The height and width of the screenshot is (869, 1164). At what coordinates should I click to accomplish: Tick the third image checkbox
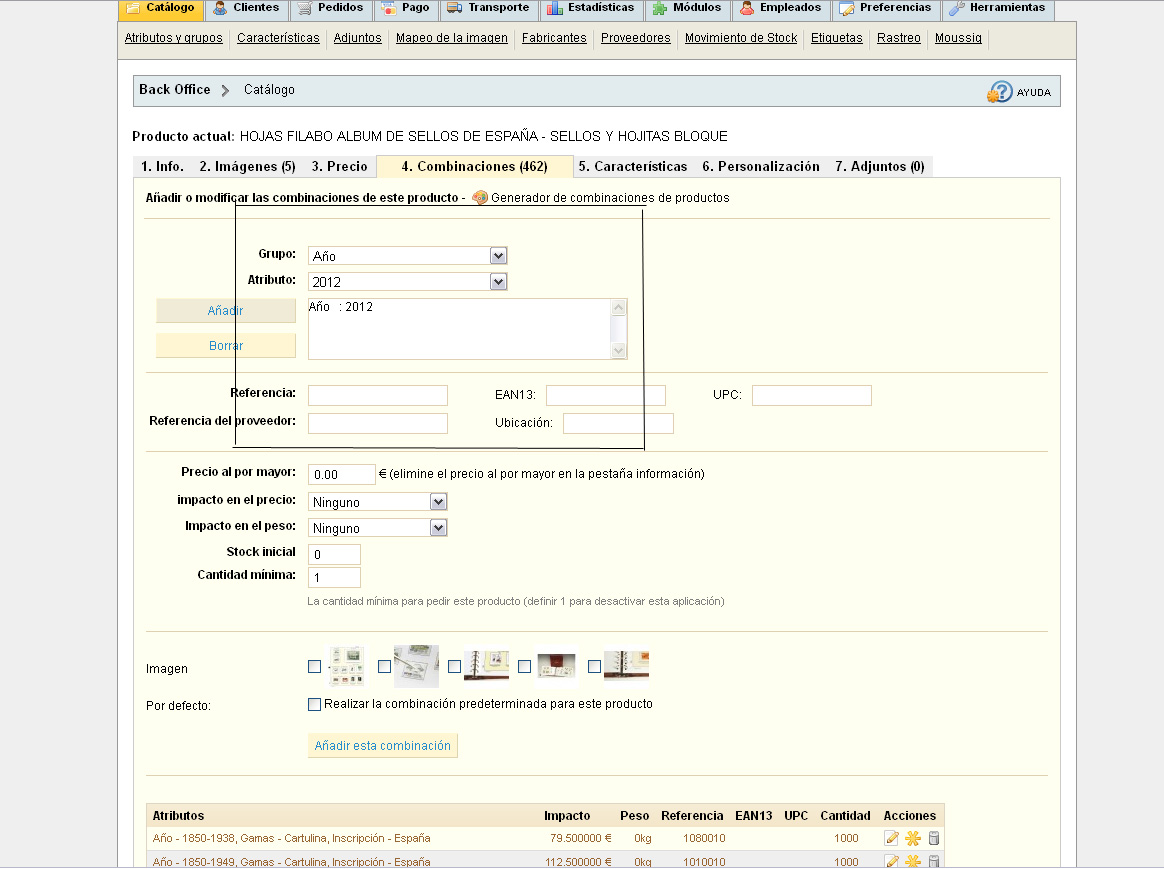[x=455, y=666]
